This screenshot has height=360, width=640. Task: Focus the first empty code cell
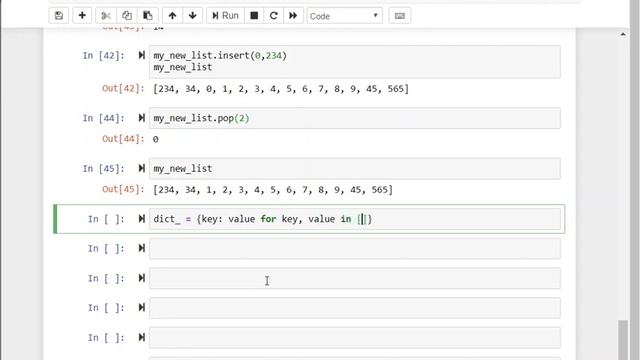(355, 249)
